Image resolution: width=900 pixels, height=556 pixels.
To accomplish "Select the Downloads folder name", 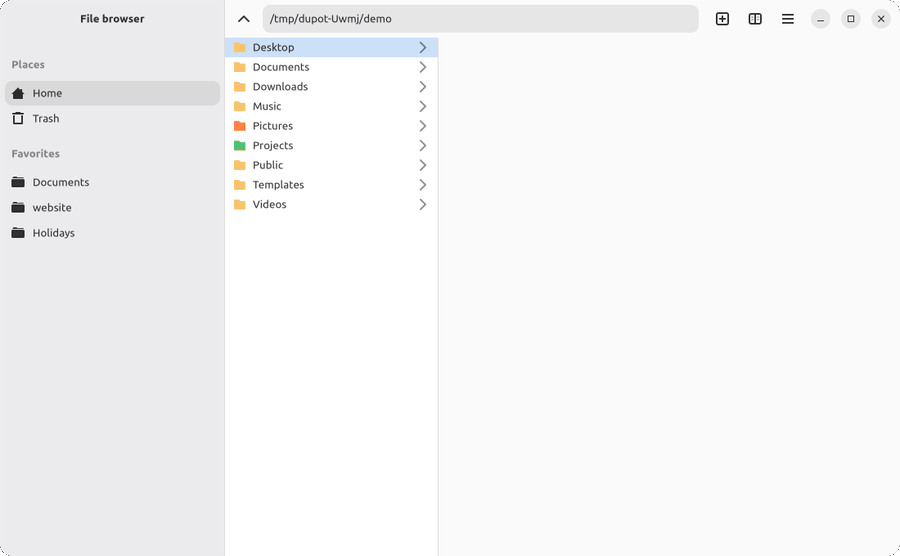I will (280, 87).
